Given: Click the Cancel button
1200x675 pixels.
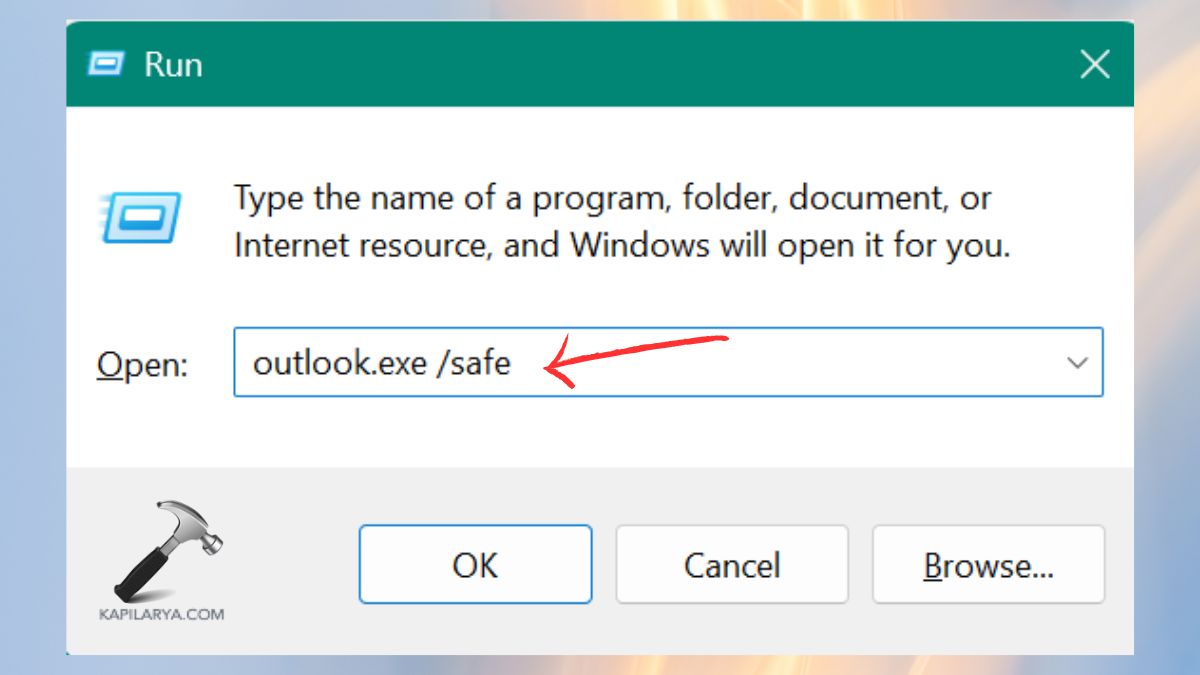Looking at the screenshot, I should tap(732, 564).
